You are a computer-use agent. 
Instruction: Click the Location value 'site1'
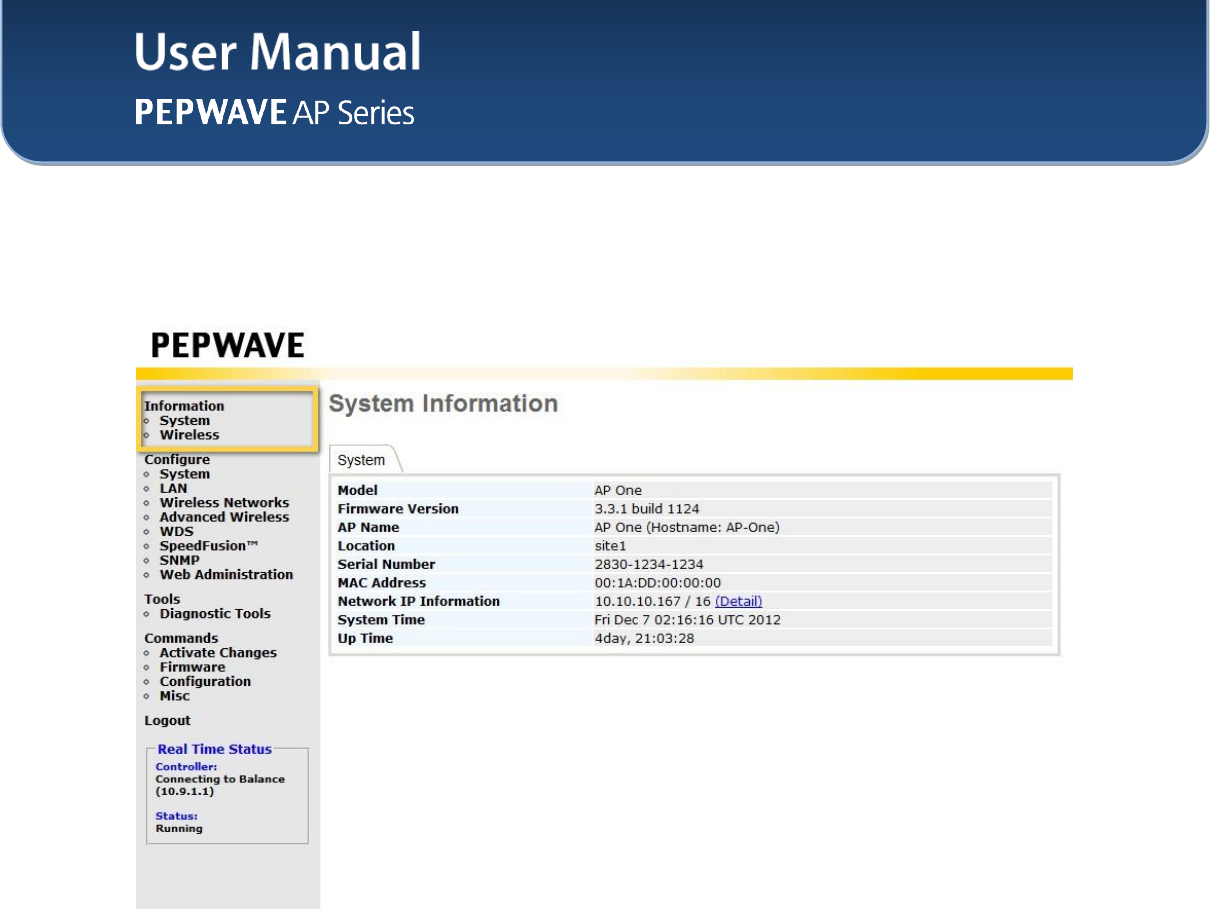point(610,546)
